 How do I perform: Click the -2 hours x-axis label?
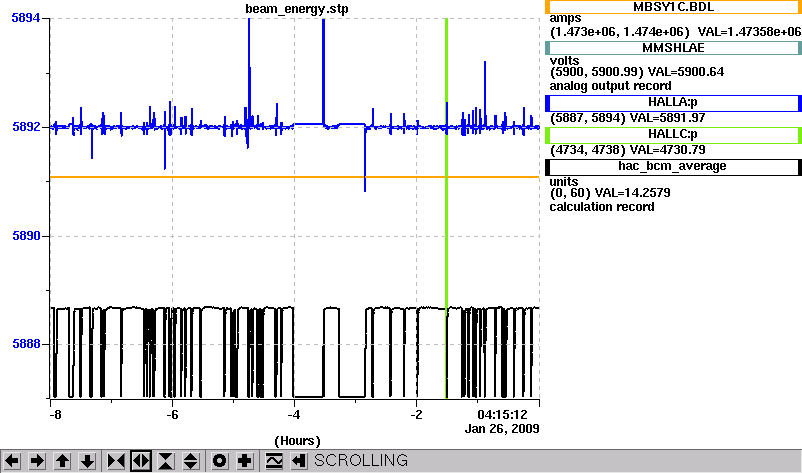(416, 415)
